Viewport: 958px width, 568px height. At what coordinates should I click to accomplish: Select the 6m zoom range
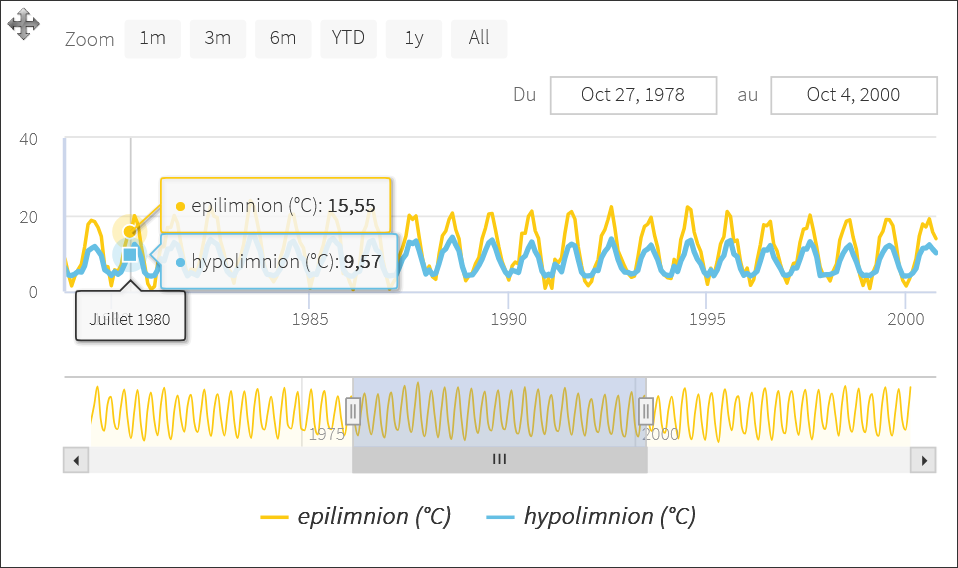283,39
